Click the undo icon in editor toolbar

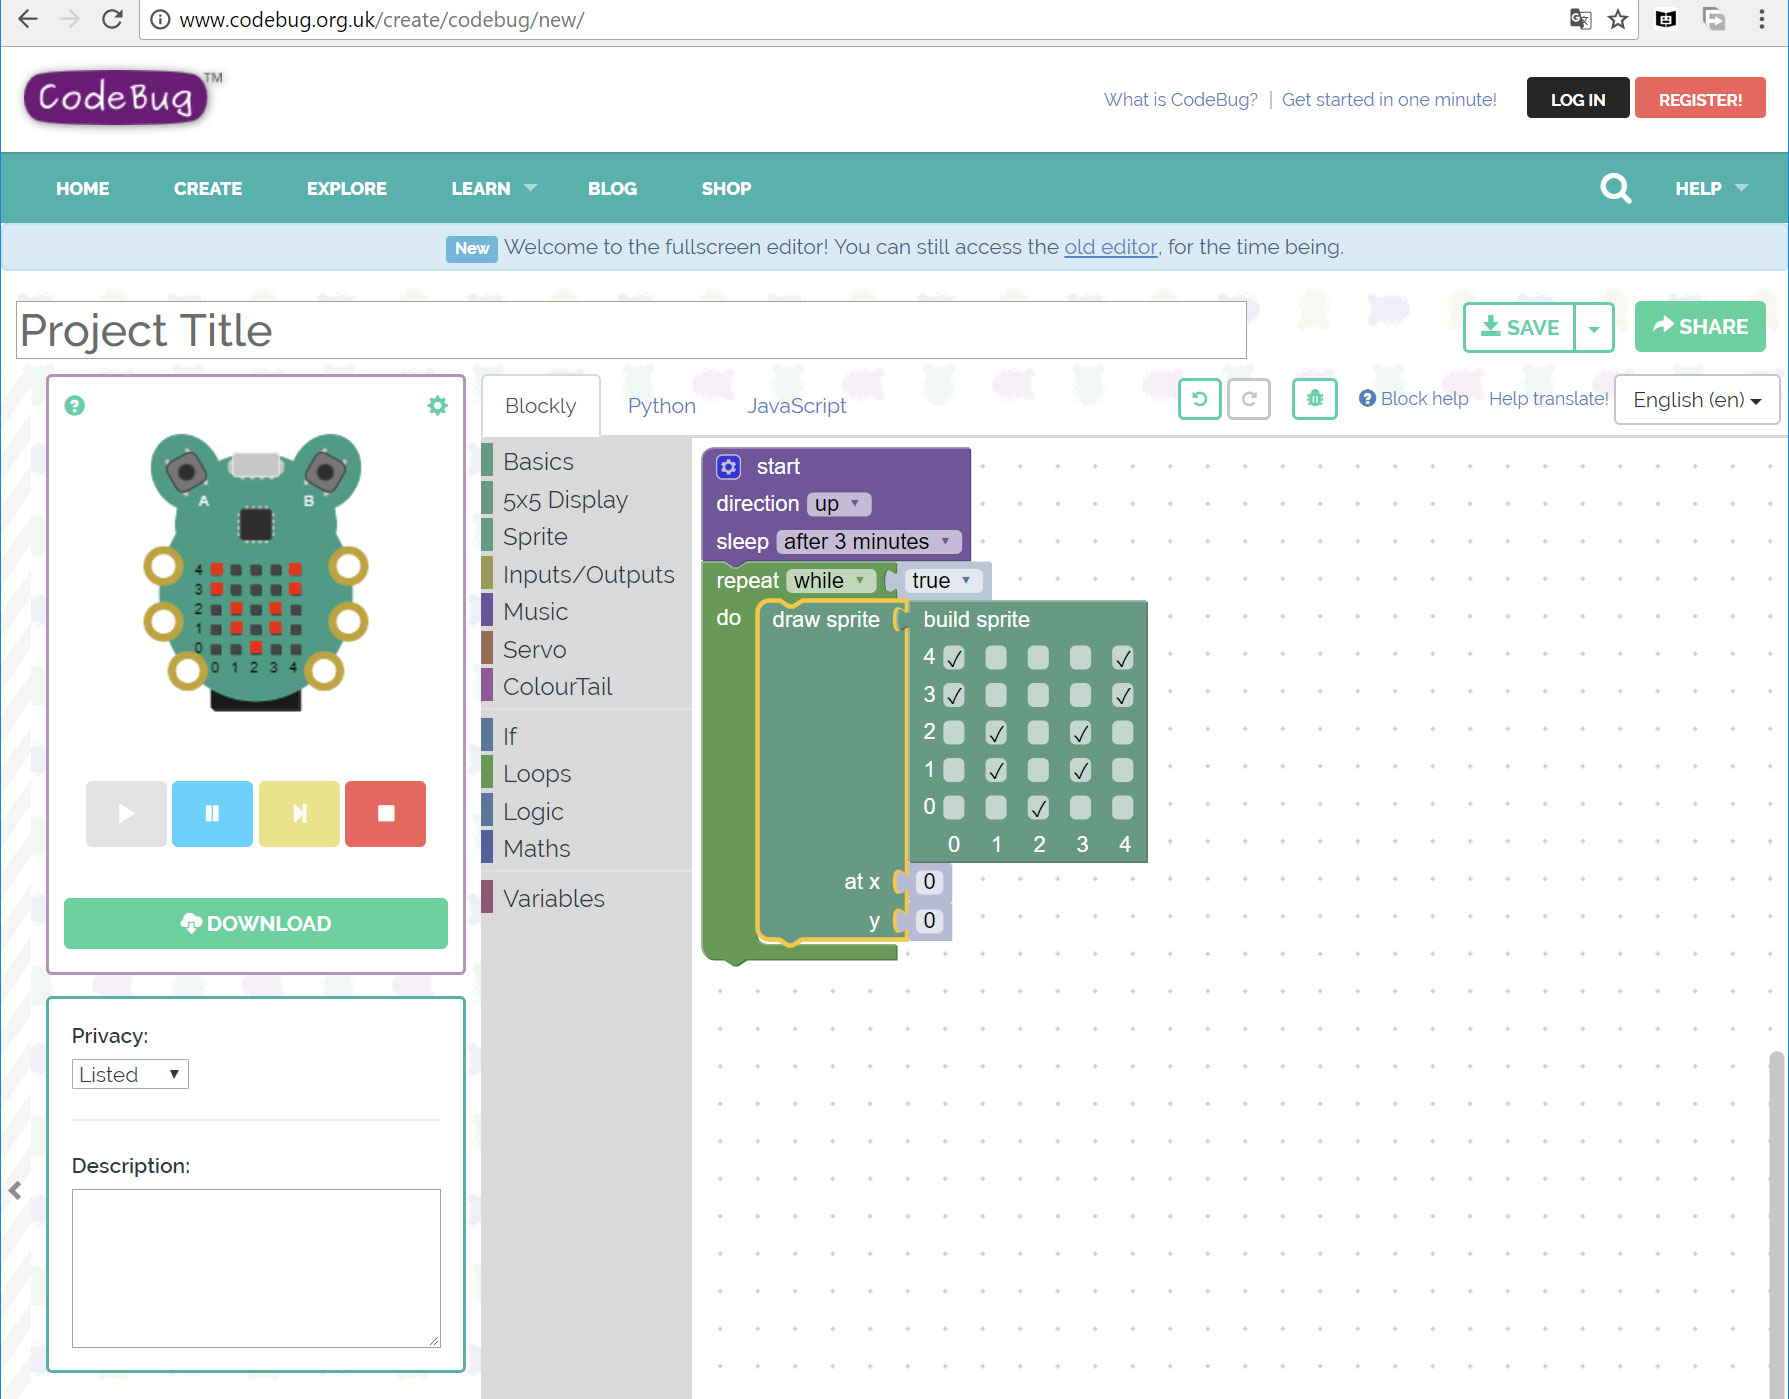(x=1199, y=399)
